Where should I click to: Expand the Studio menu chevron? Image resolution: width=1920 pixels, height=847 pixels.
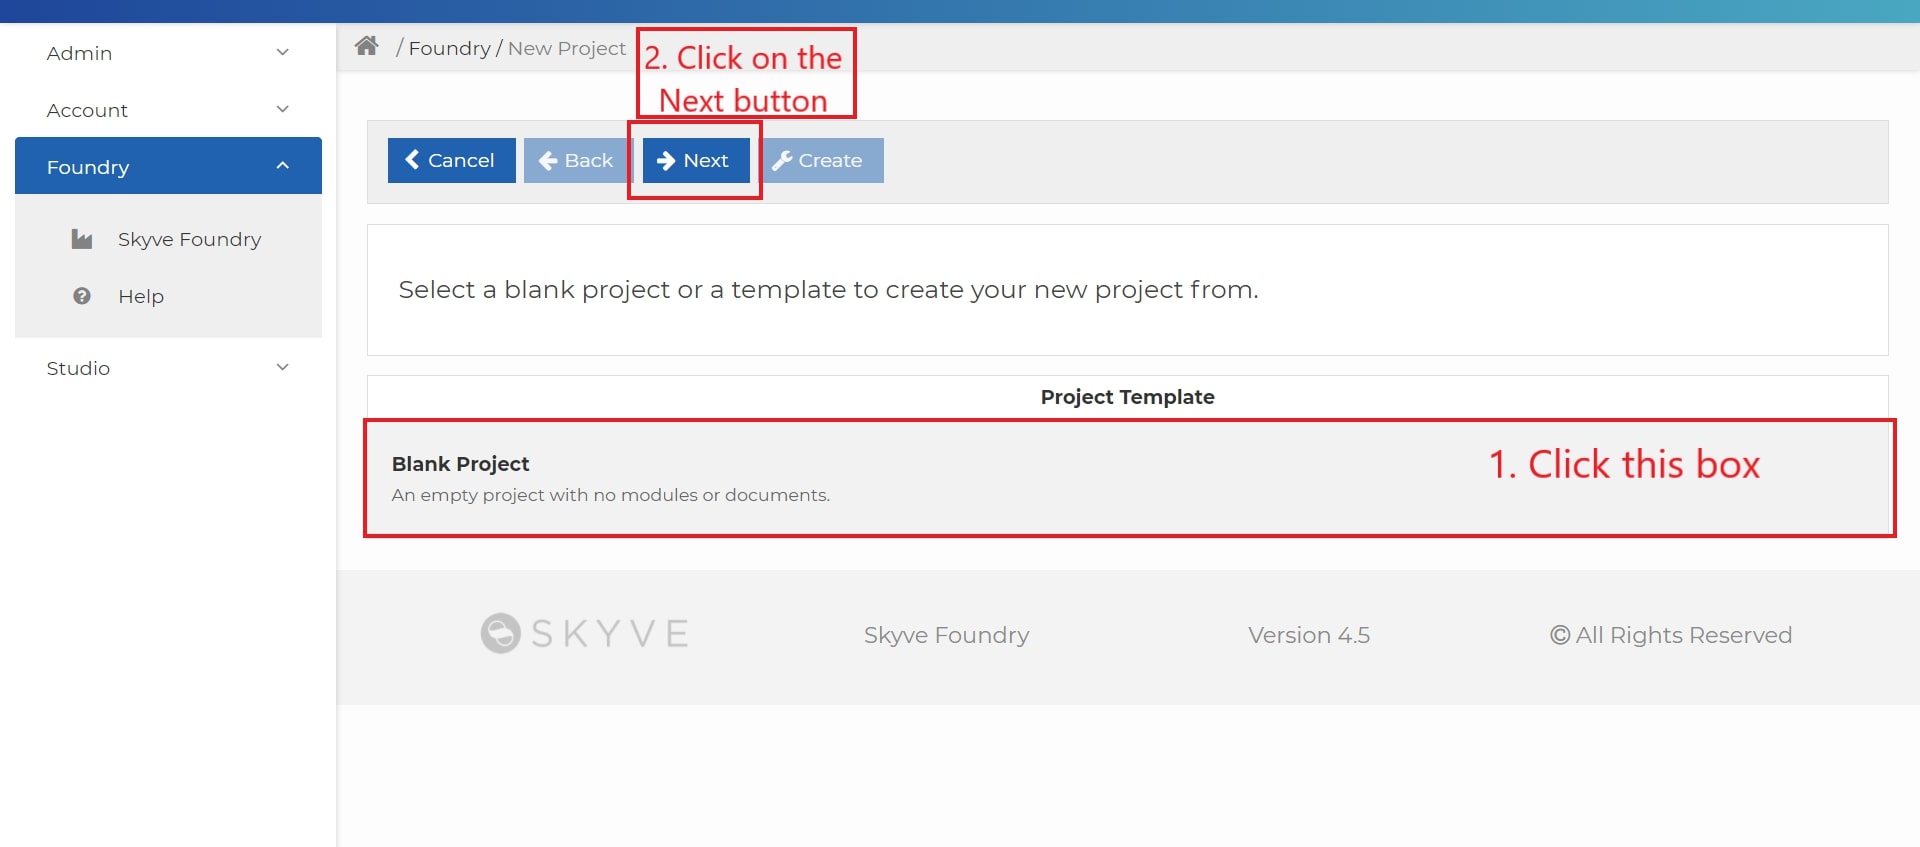[x=283, y=367]
